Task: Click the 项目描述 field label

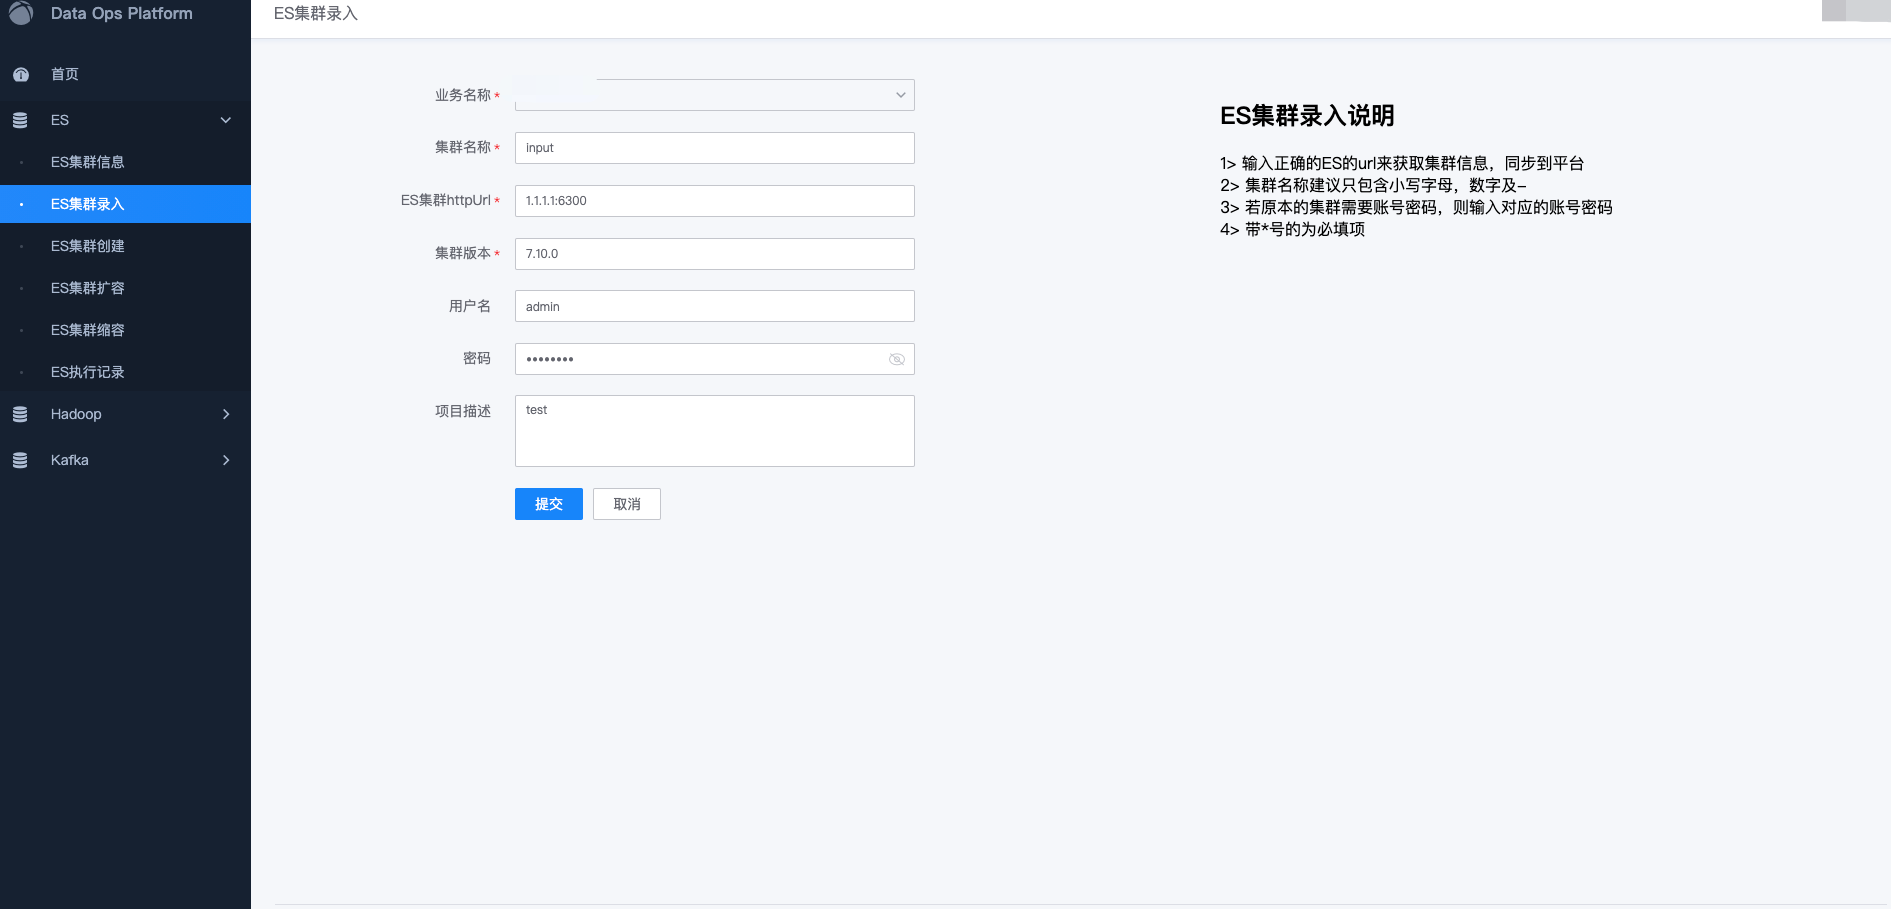Action: pos(463,411)
